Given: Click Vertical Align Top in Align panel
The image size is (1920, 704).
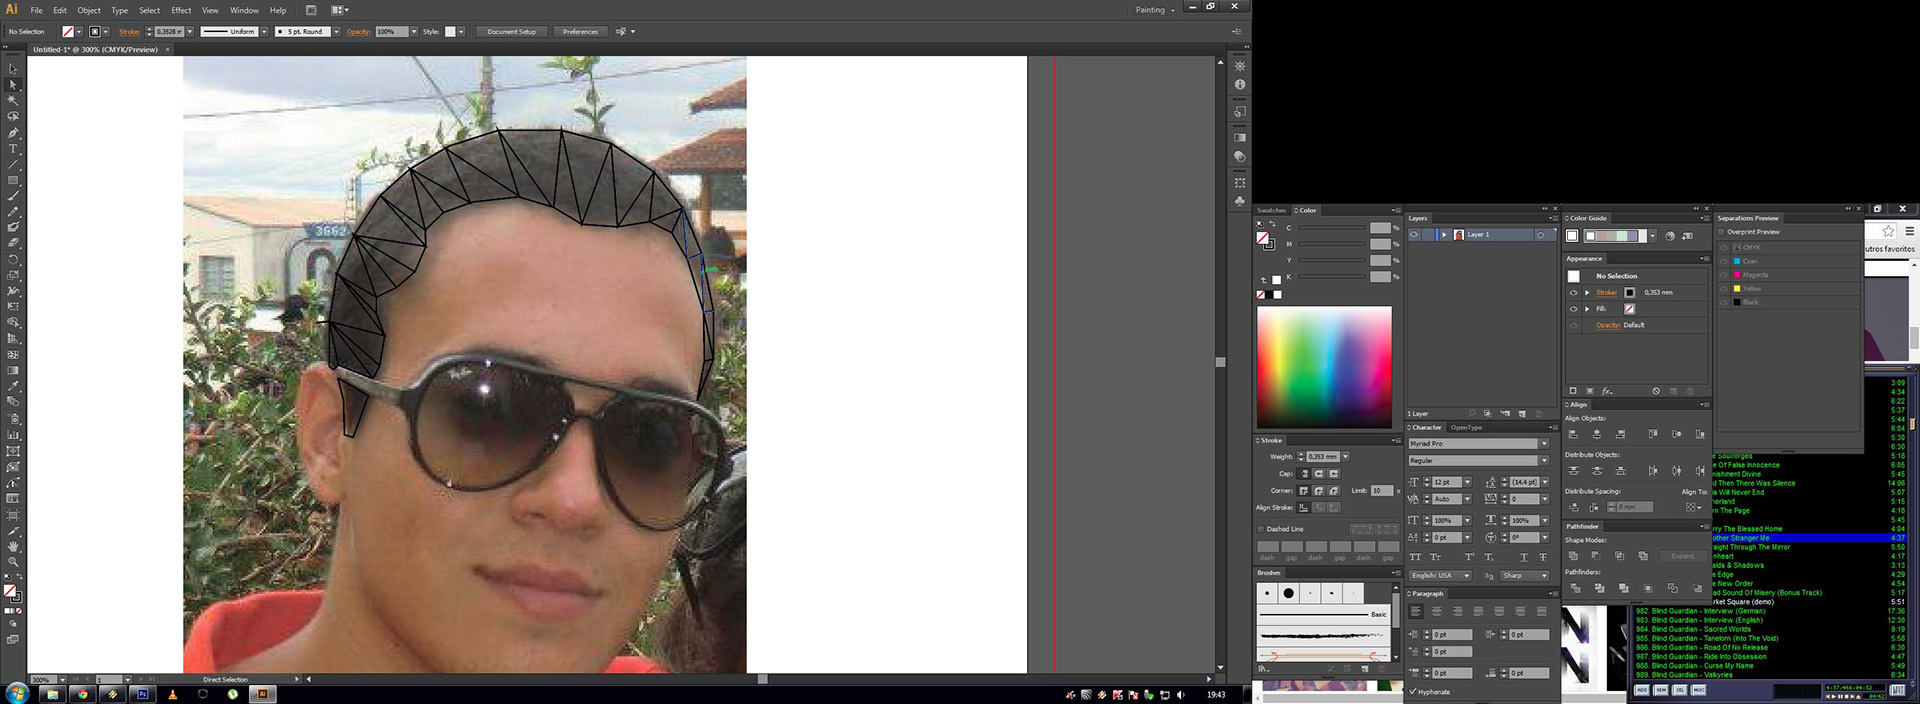Looking at the screenshot, I should pos(1652,434).
